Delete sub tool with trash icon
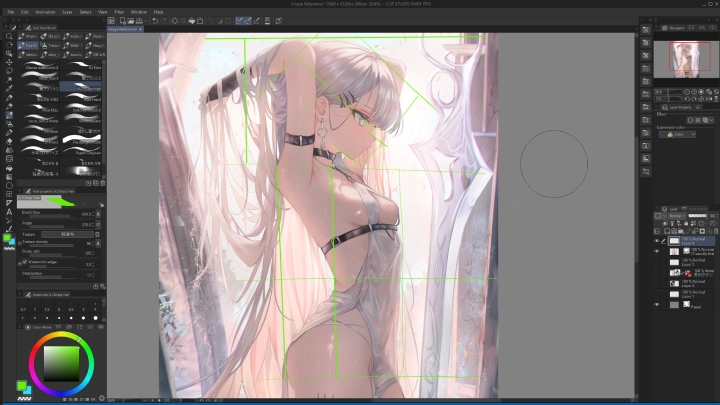The image size is (720, 405). point(103,183)
